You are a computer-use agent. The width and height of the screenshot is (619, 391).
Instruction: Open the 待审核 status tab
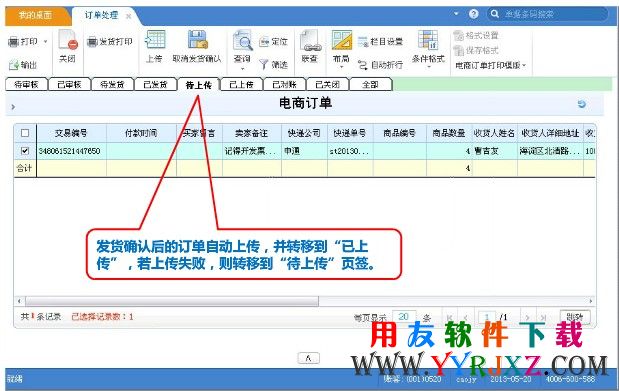pos(26,84)
